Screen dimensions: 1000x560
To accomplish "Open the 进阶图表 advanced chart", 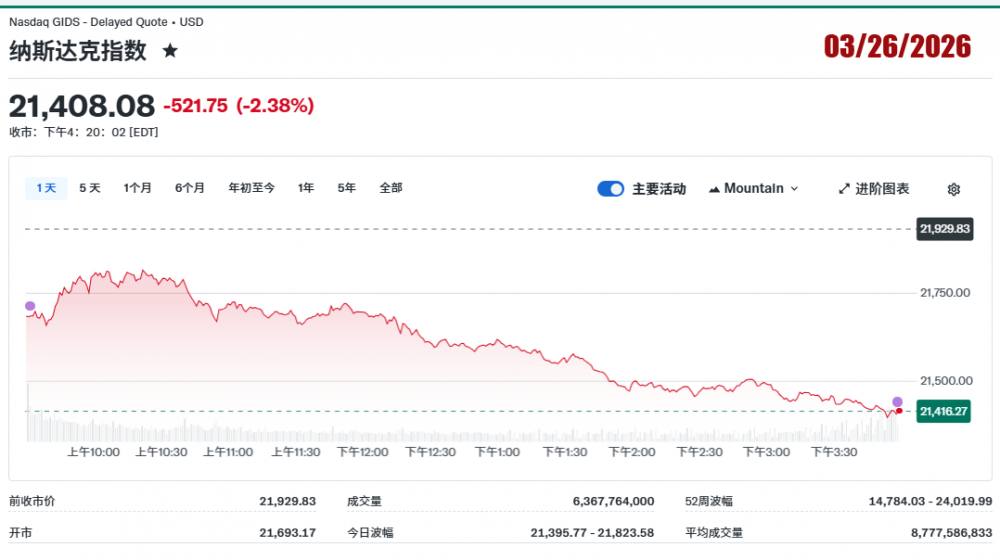I will [x=873, y=189].
